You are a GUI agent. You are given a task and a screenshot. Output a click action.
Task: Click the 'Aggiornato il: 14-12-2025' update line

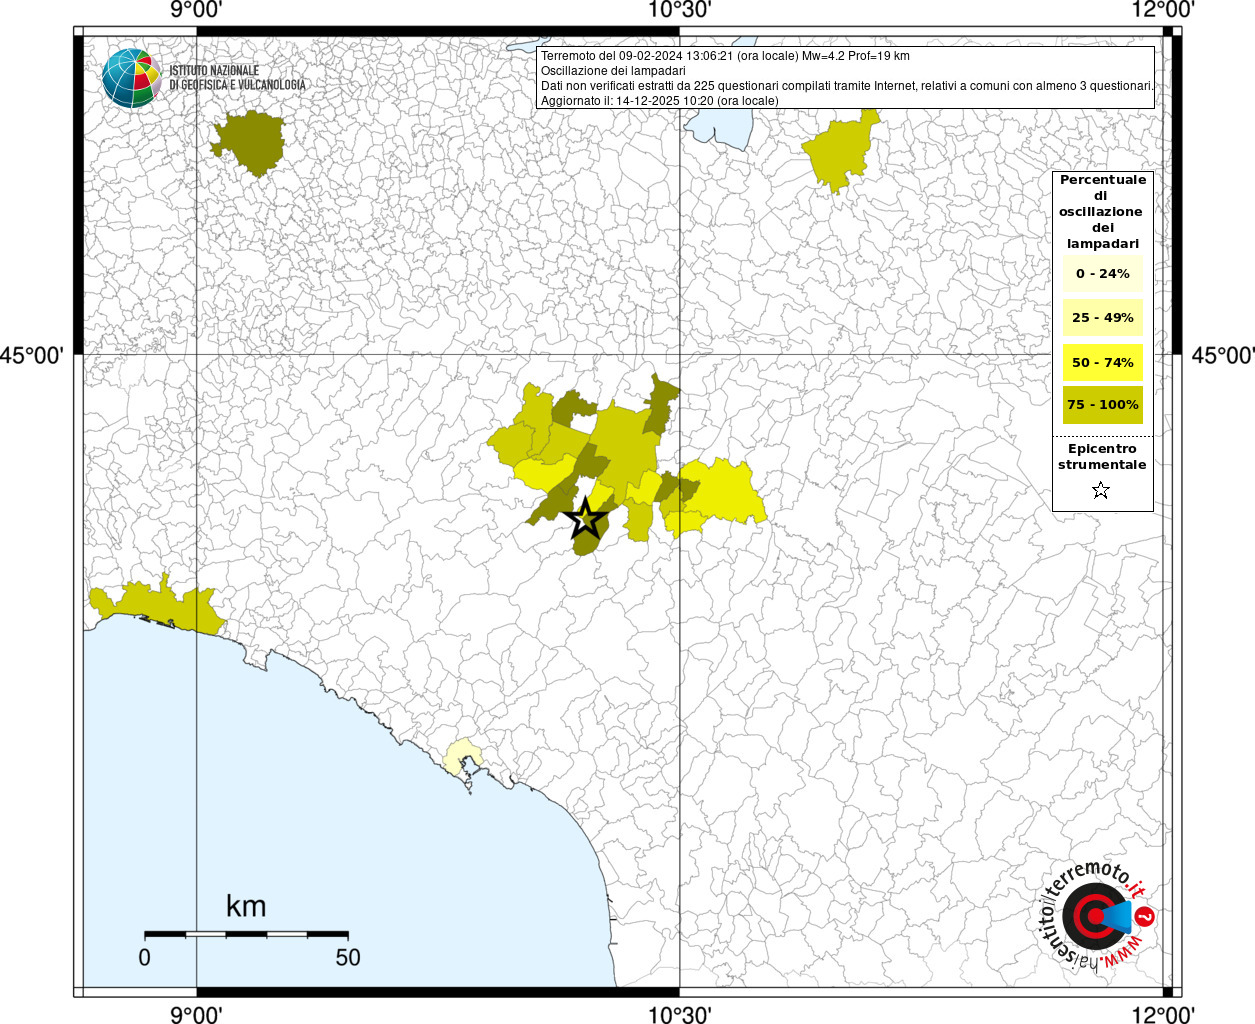pyautogui.click(x=659, y=101)
